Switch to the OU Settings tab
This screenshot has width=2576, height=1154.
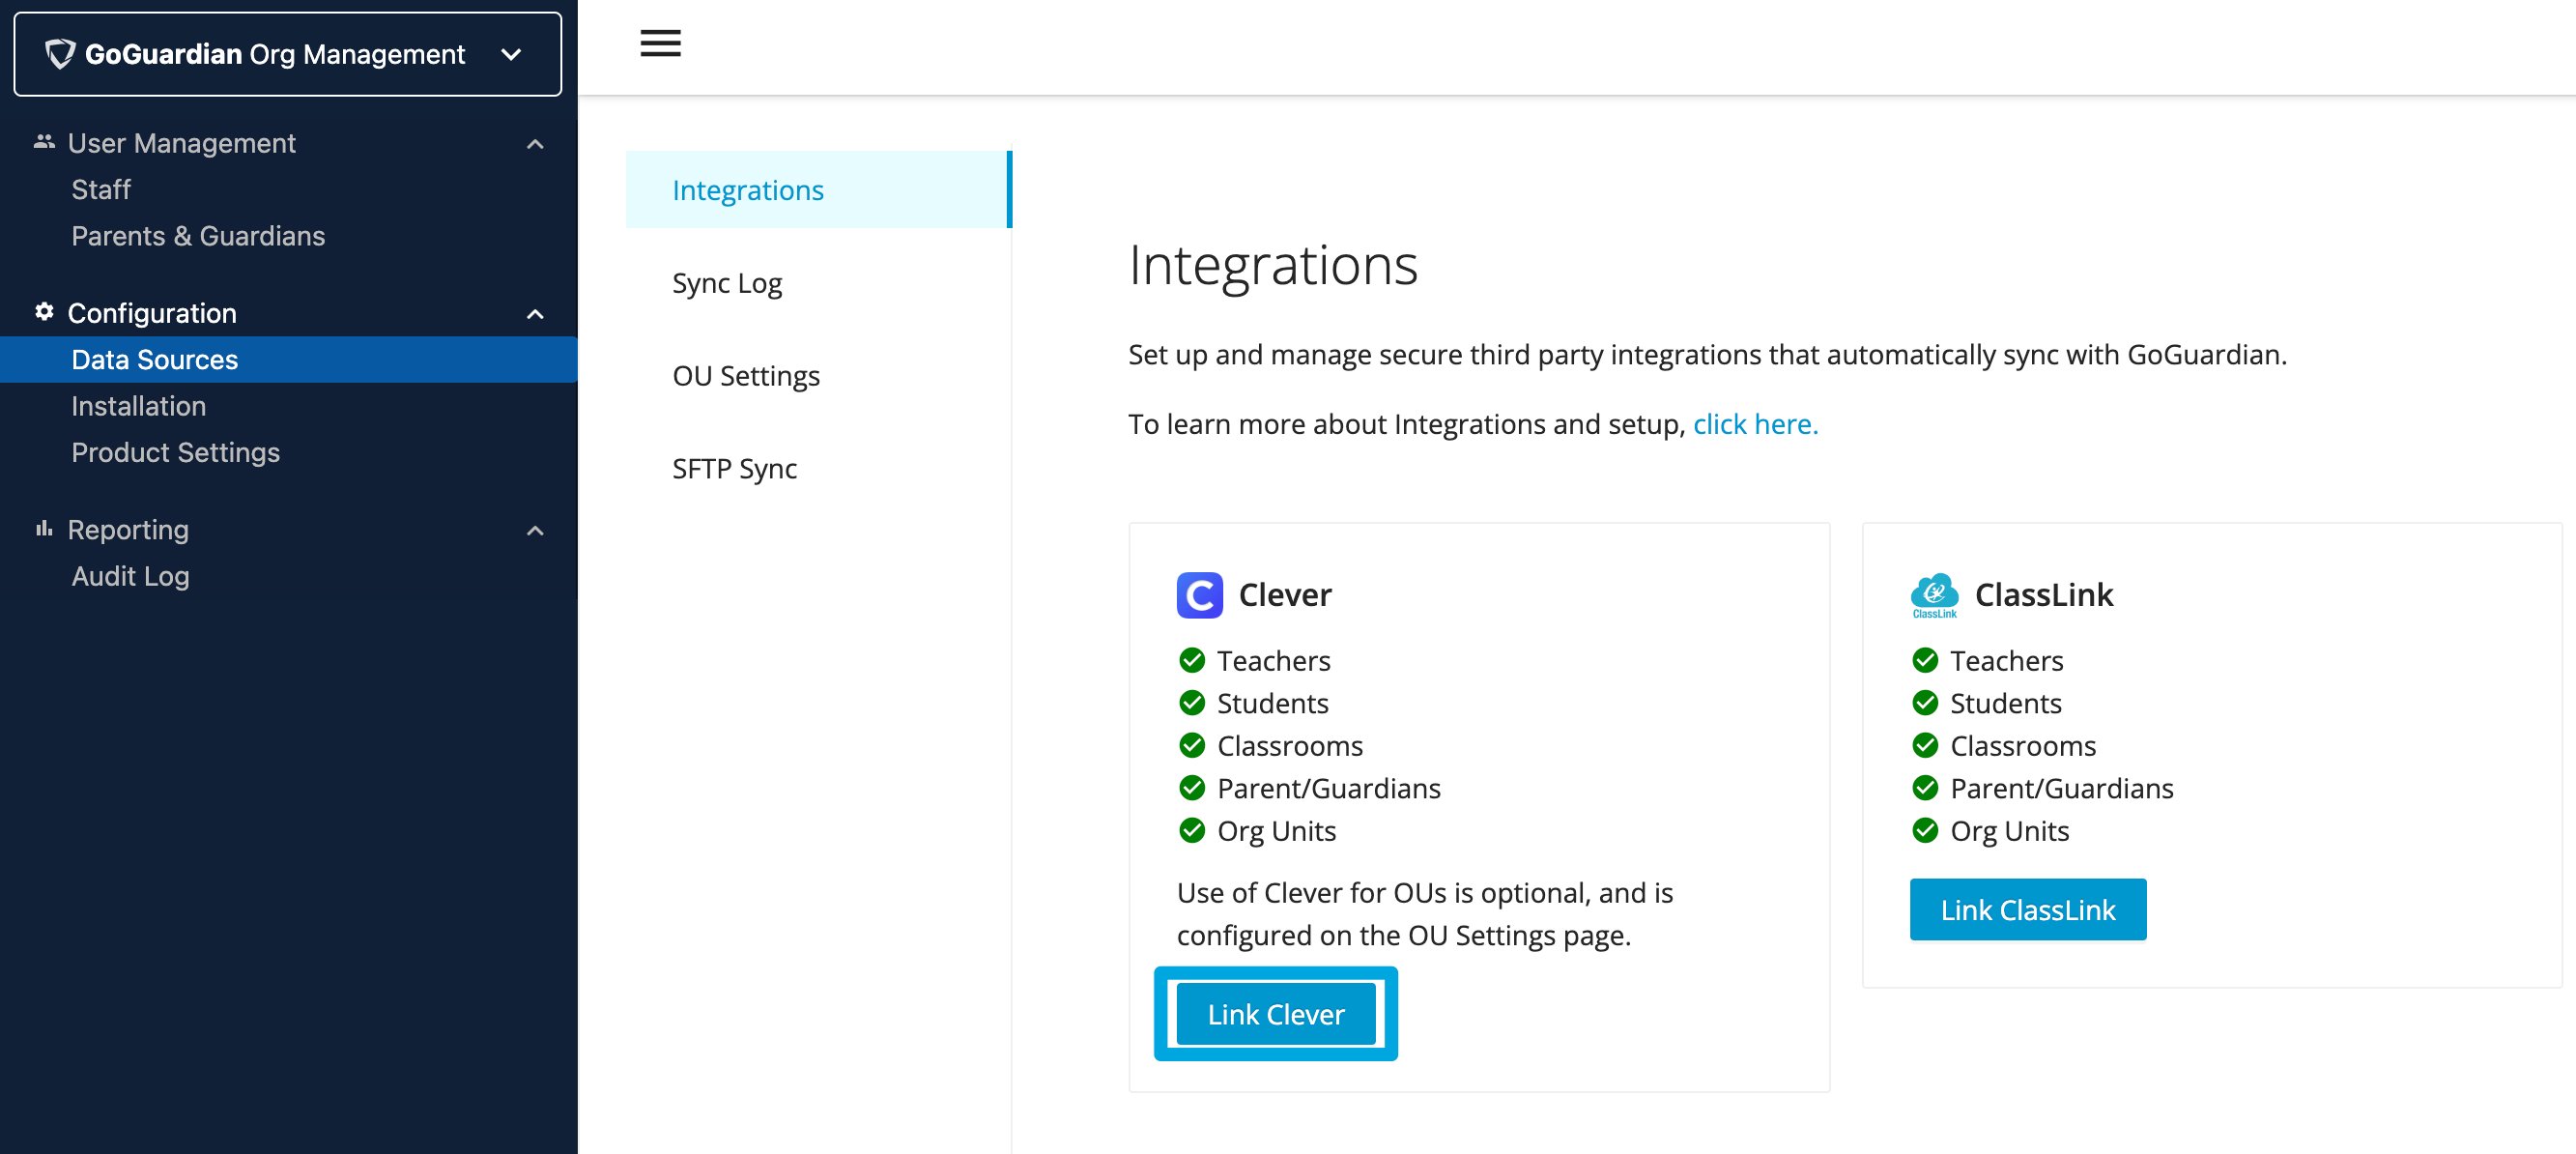pyautogui.click(x=746, y=376)
